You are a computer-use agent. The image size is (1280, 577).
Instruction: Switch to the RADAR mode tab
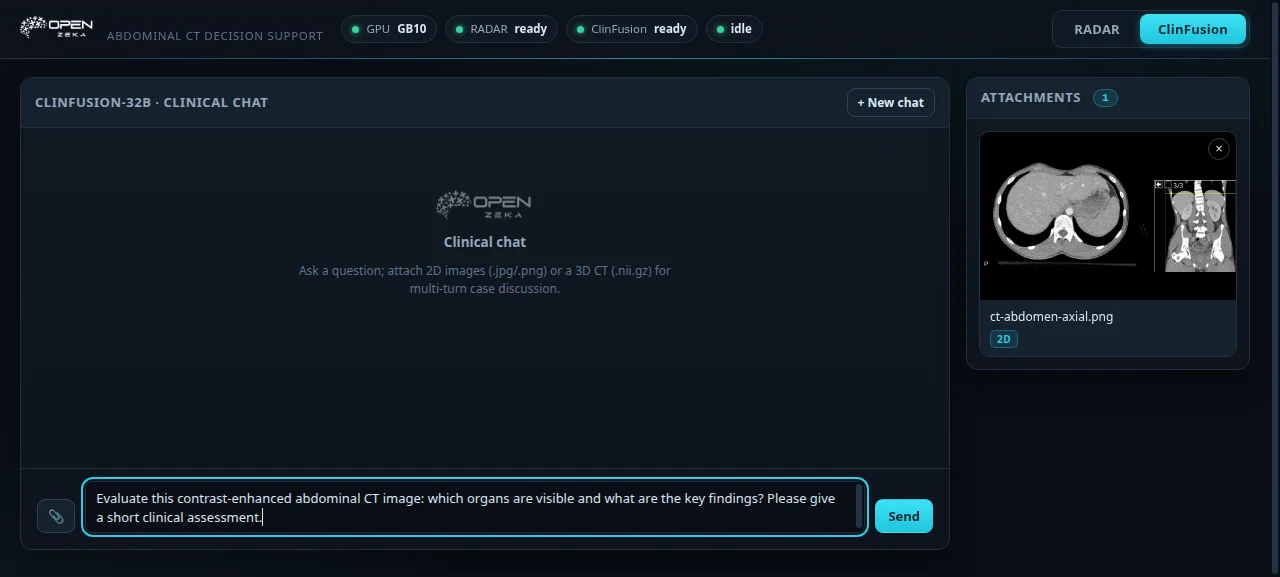(1097, 29)
